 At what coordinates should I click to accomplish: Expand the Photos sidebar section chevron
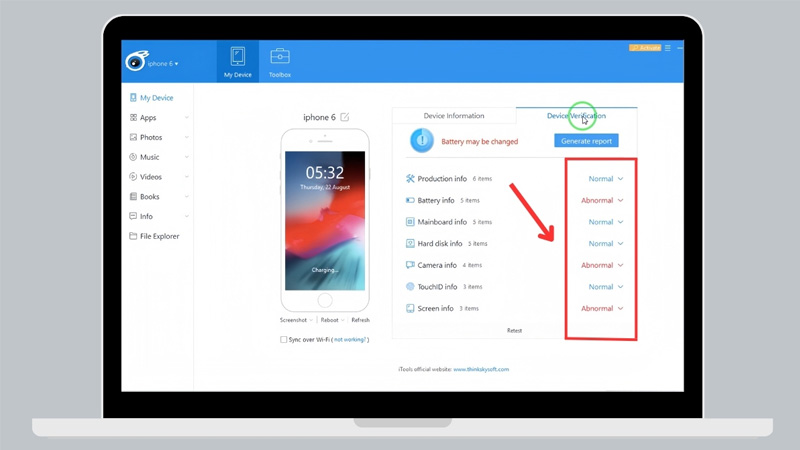(x=187, y=137)
